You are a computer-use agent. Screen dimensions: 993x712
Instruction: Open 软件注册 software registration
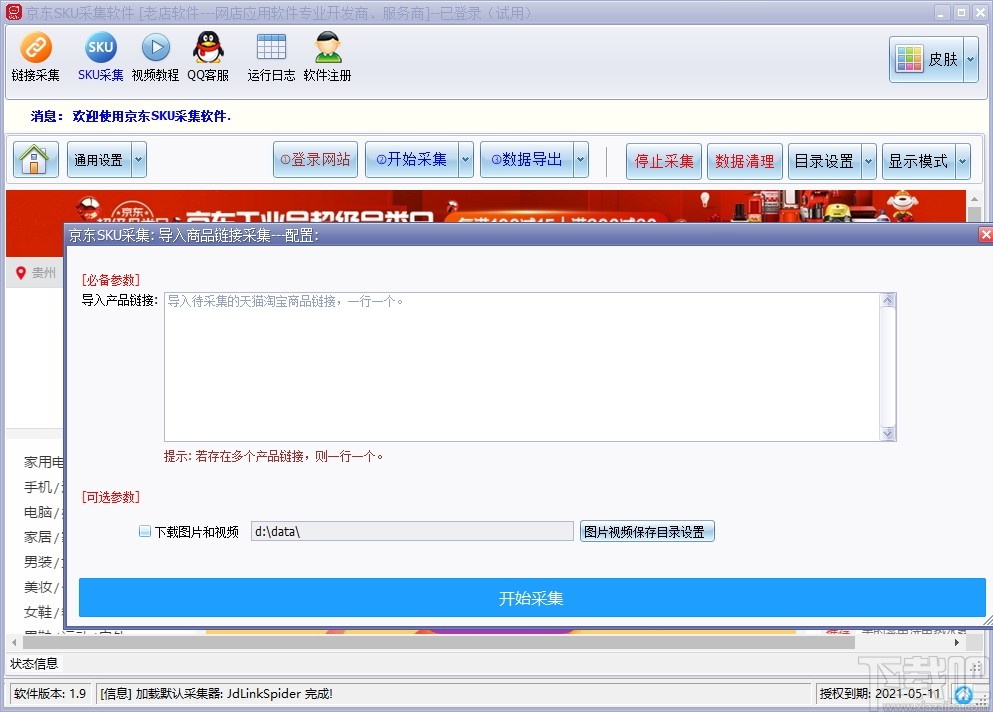(x=327, y=57)
